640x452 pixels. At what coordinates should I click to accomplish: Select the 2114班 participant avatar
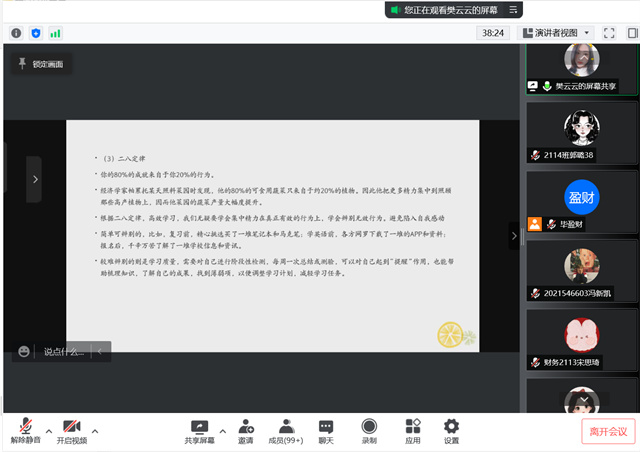point(582,127)
